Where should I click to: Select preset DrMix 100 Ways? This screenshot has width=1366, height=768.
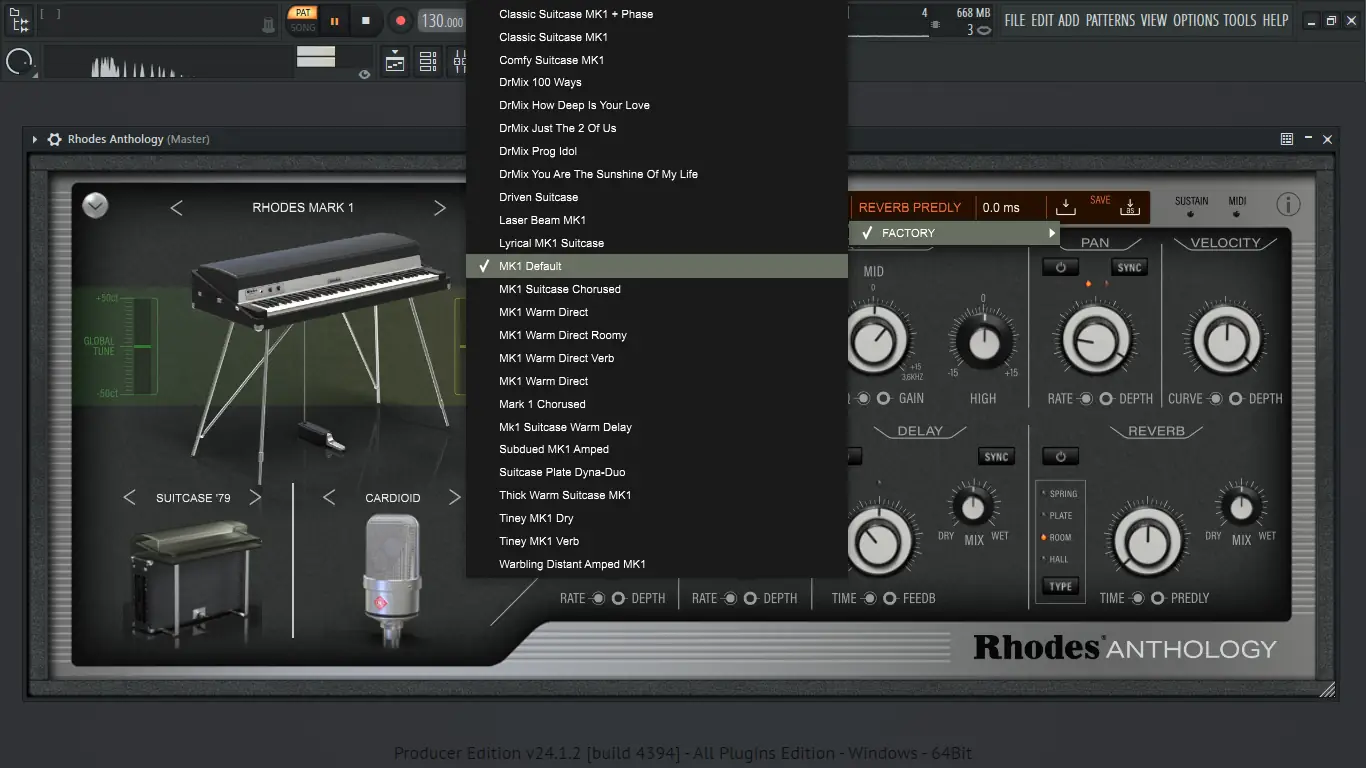coord(657,82)
